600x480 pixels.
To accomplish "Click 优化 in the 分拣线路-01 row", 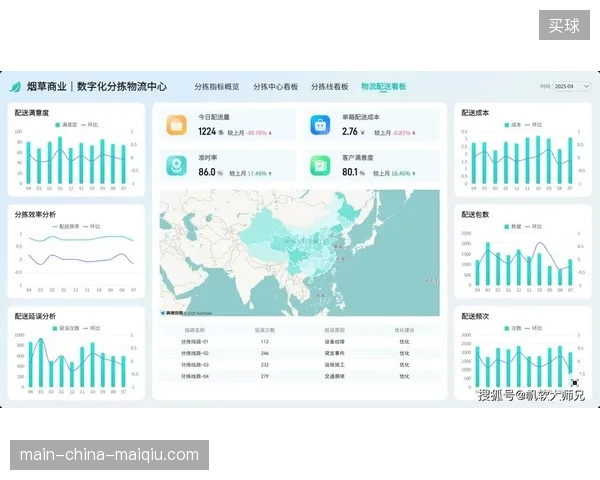I will [404, 342].
